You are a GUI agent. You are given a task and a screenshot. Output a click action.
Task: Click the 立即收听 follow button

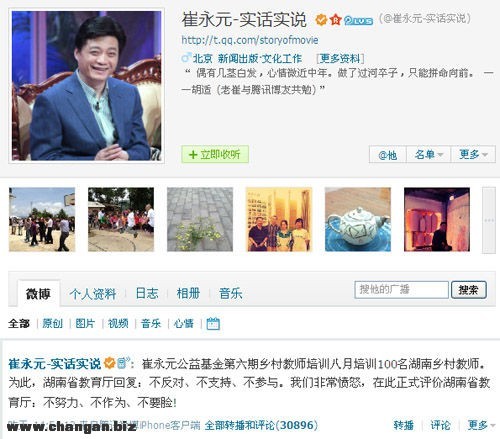[x=215, y=154]
